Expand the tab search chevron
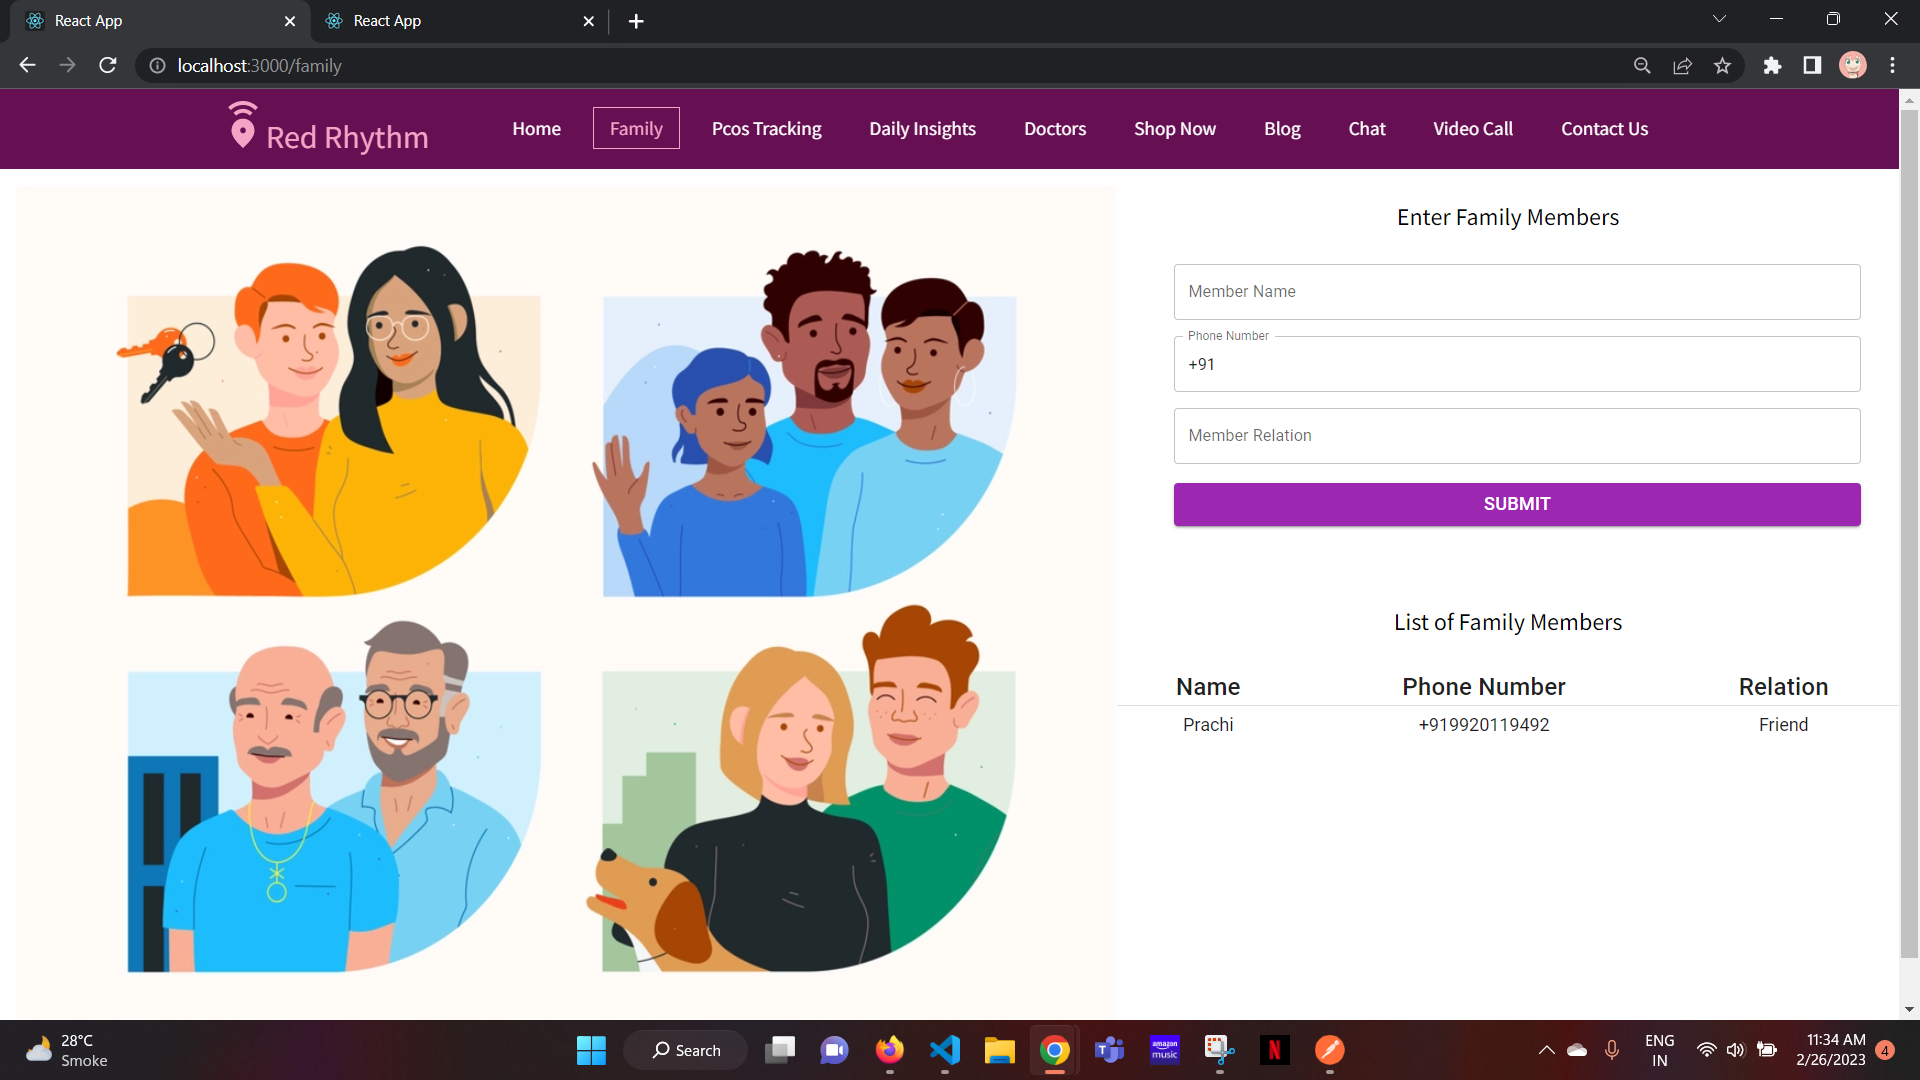This screenshot has width=1920, height=1080. [x=1719, y=20]
